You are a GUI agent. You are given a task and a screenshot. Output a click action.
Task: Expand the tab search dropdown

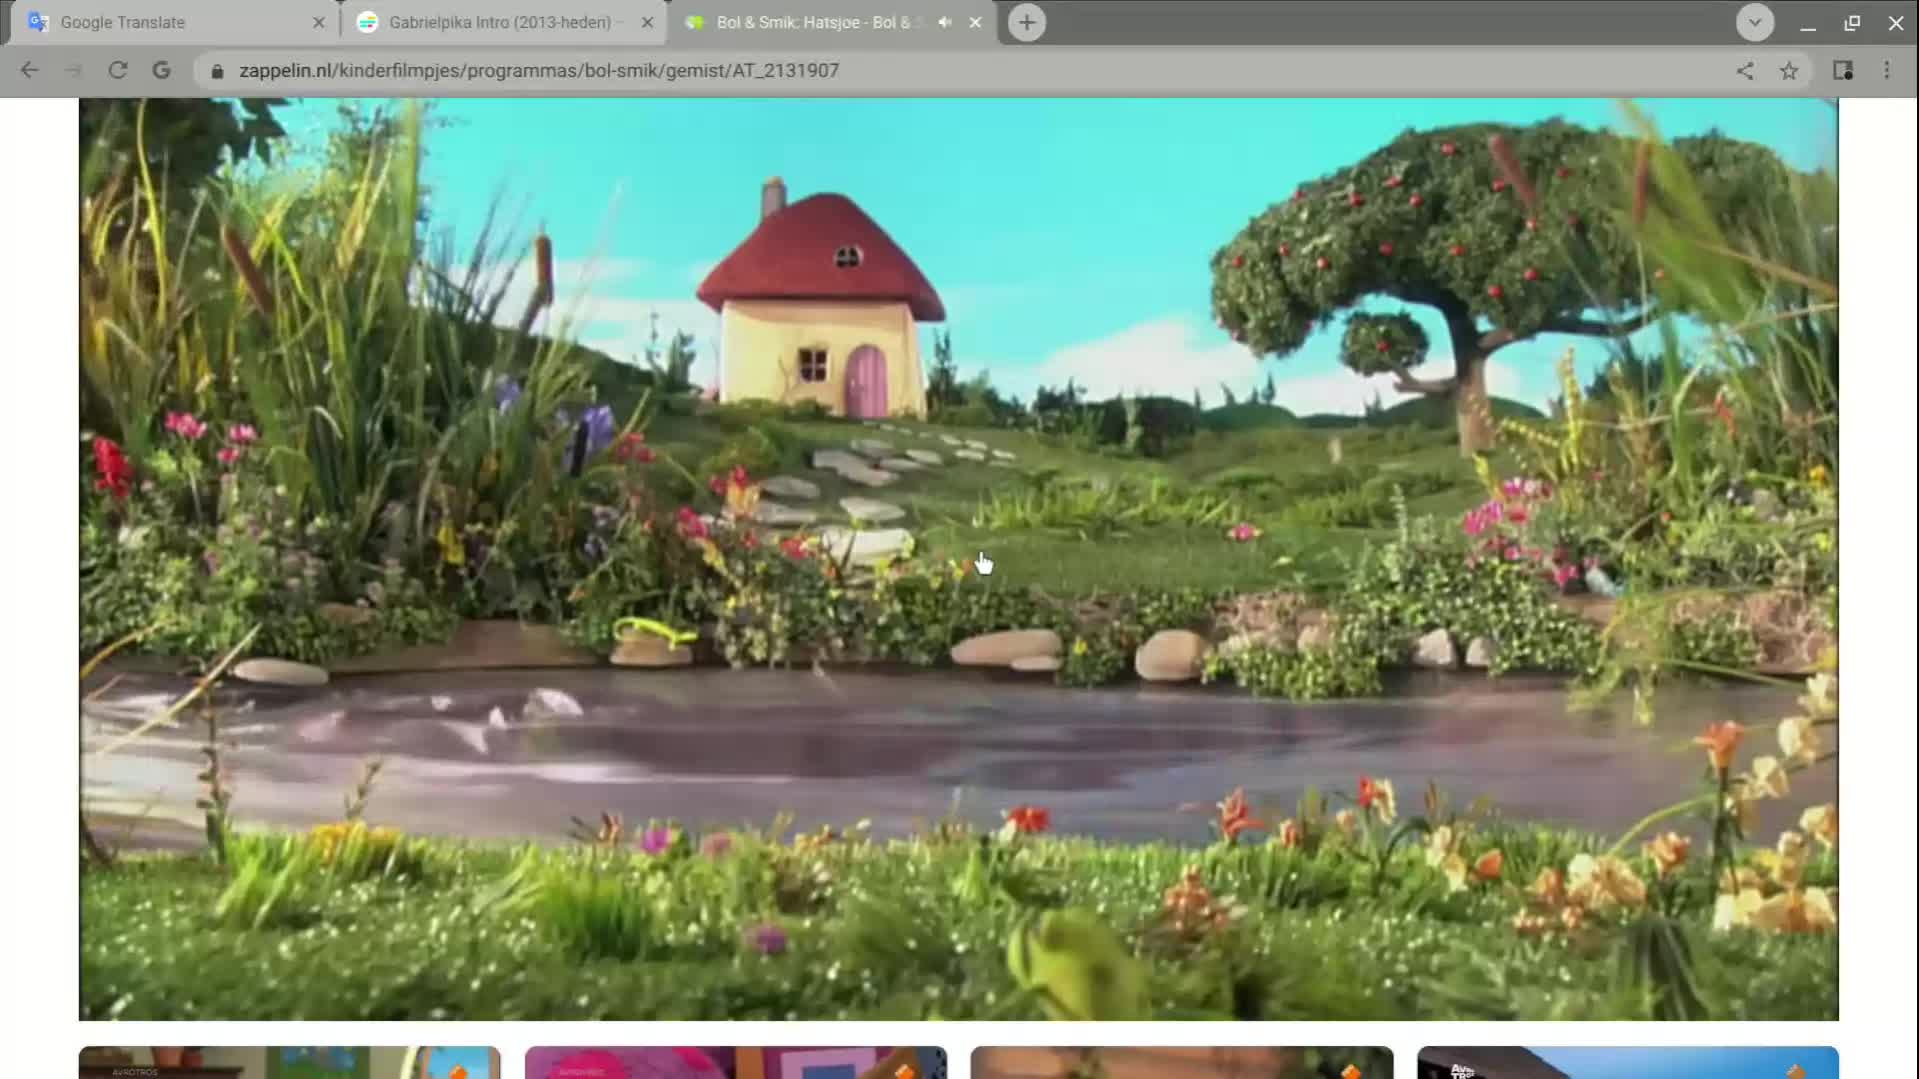(x=1754, y=22)
